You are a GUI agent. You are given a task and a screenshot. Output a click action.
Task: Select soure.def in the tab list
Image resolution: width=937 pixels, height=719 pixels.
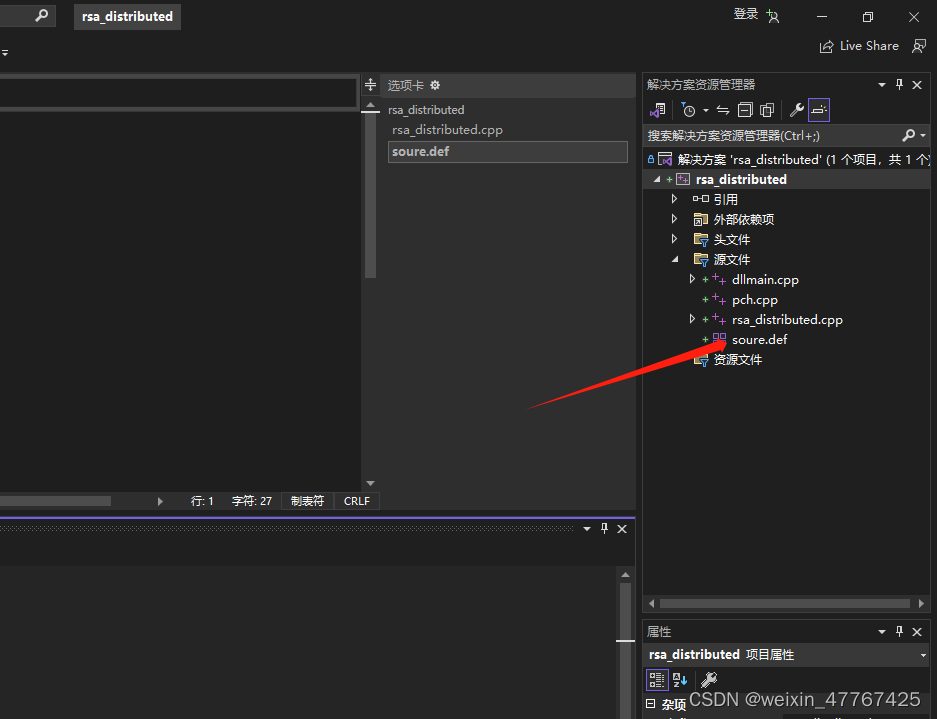[425, 149]
